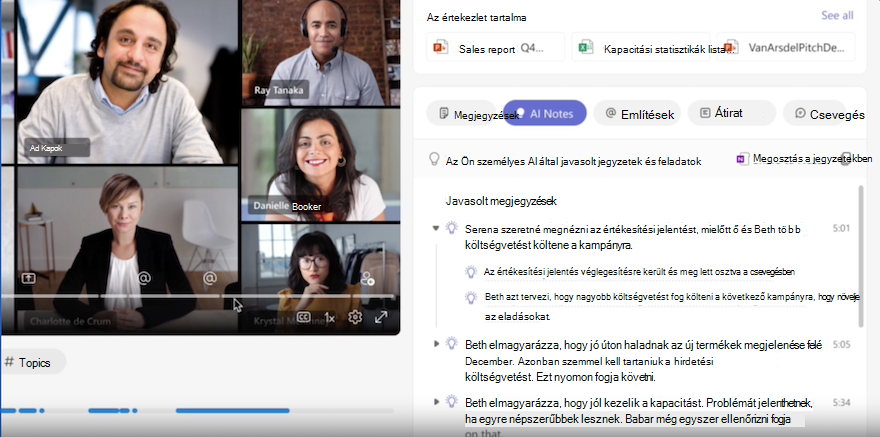Open the 1x playback speed menu
880x437 pixels.
(329, 318)
